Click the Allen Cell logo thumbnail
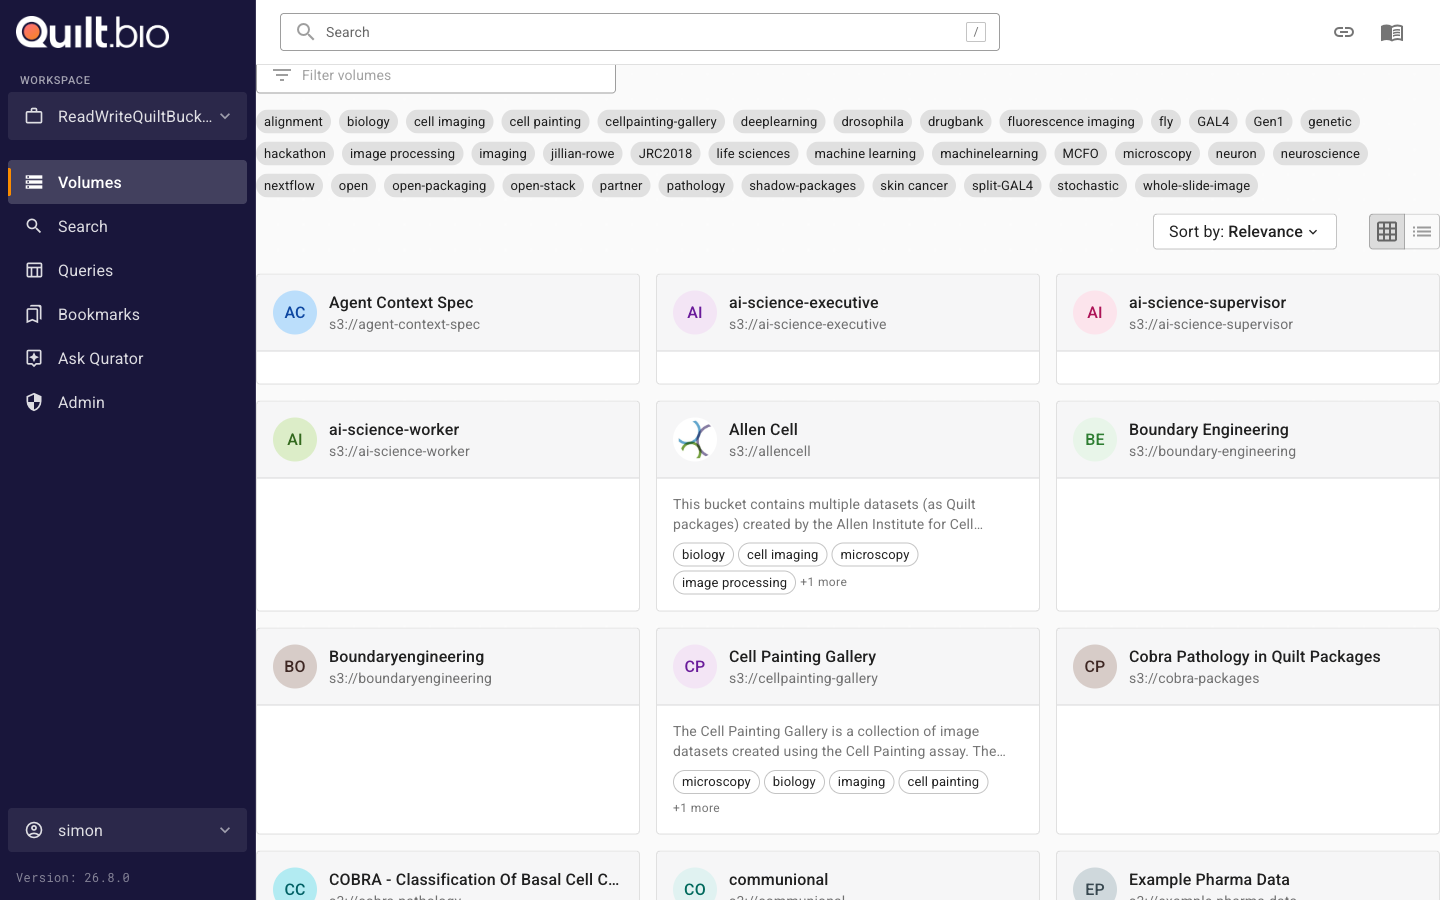The height and width of the screenshot is (900, 1440). [695, 439]
